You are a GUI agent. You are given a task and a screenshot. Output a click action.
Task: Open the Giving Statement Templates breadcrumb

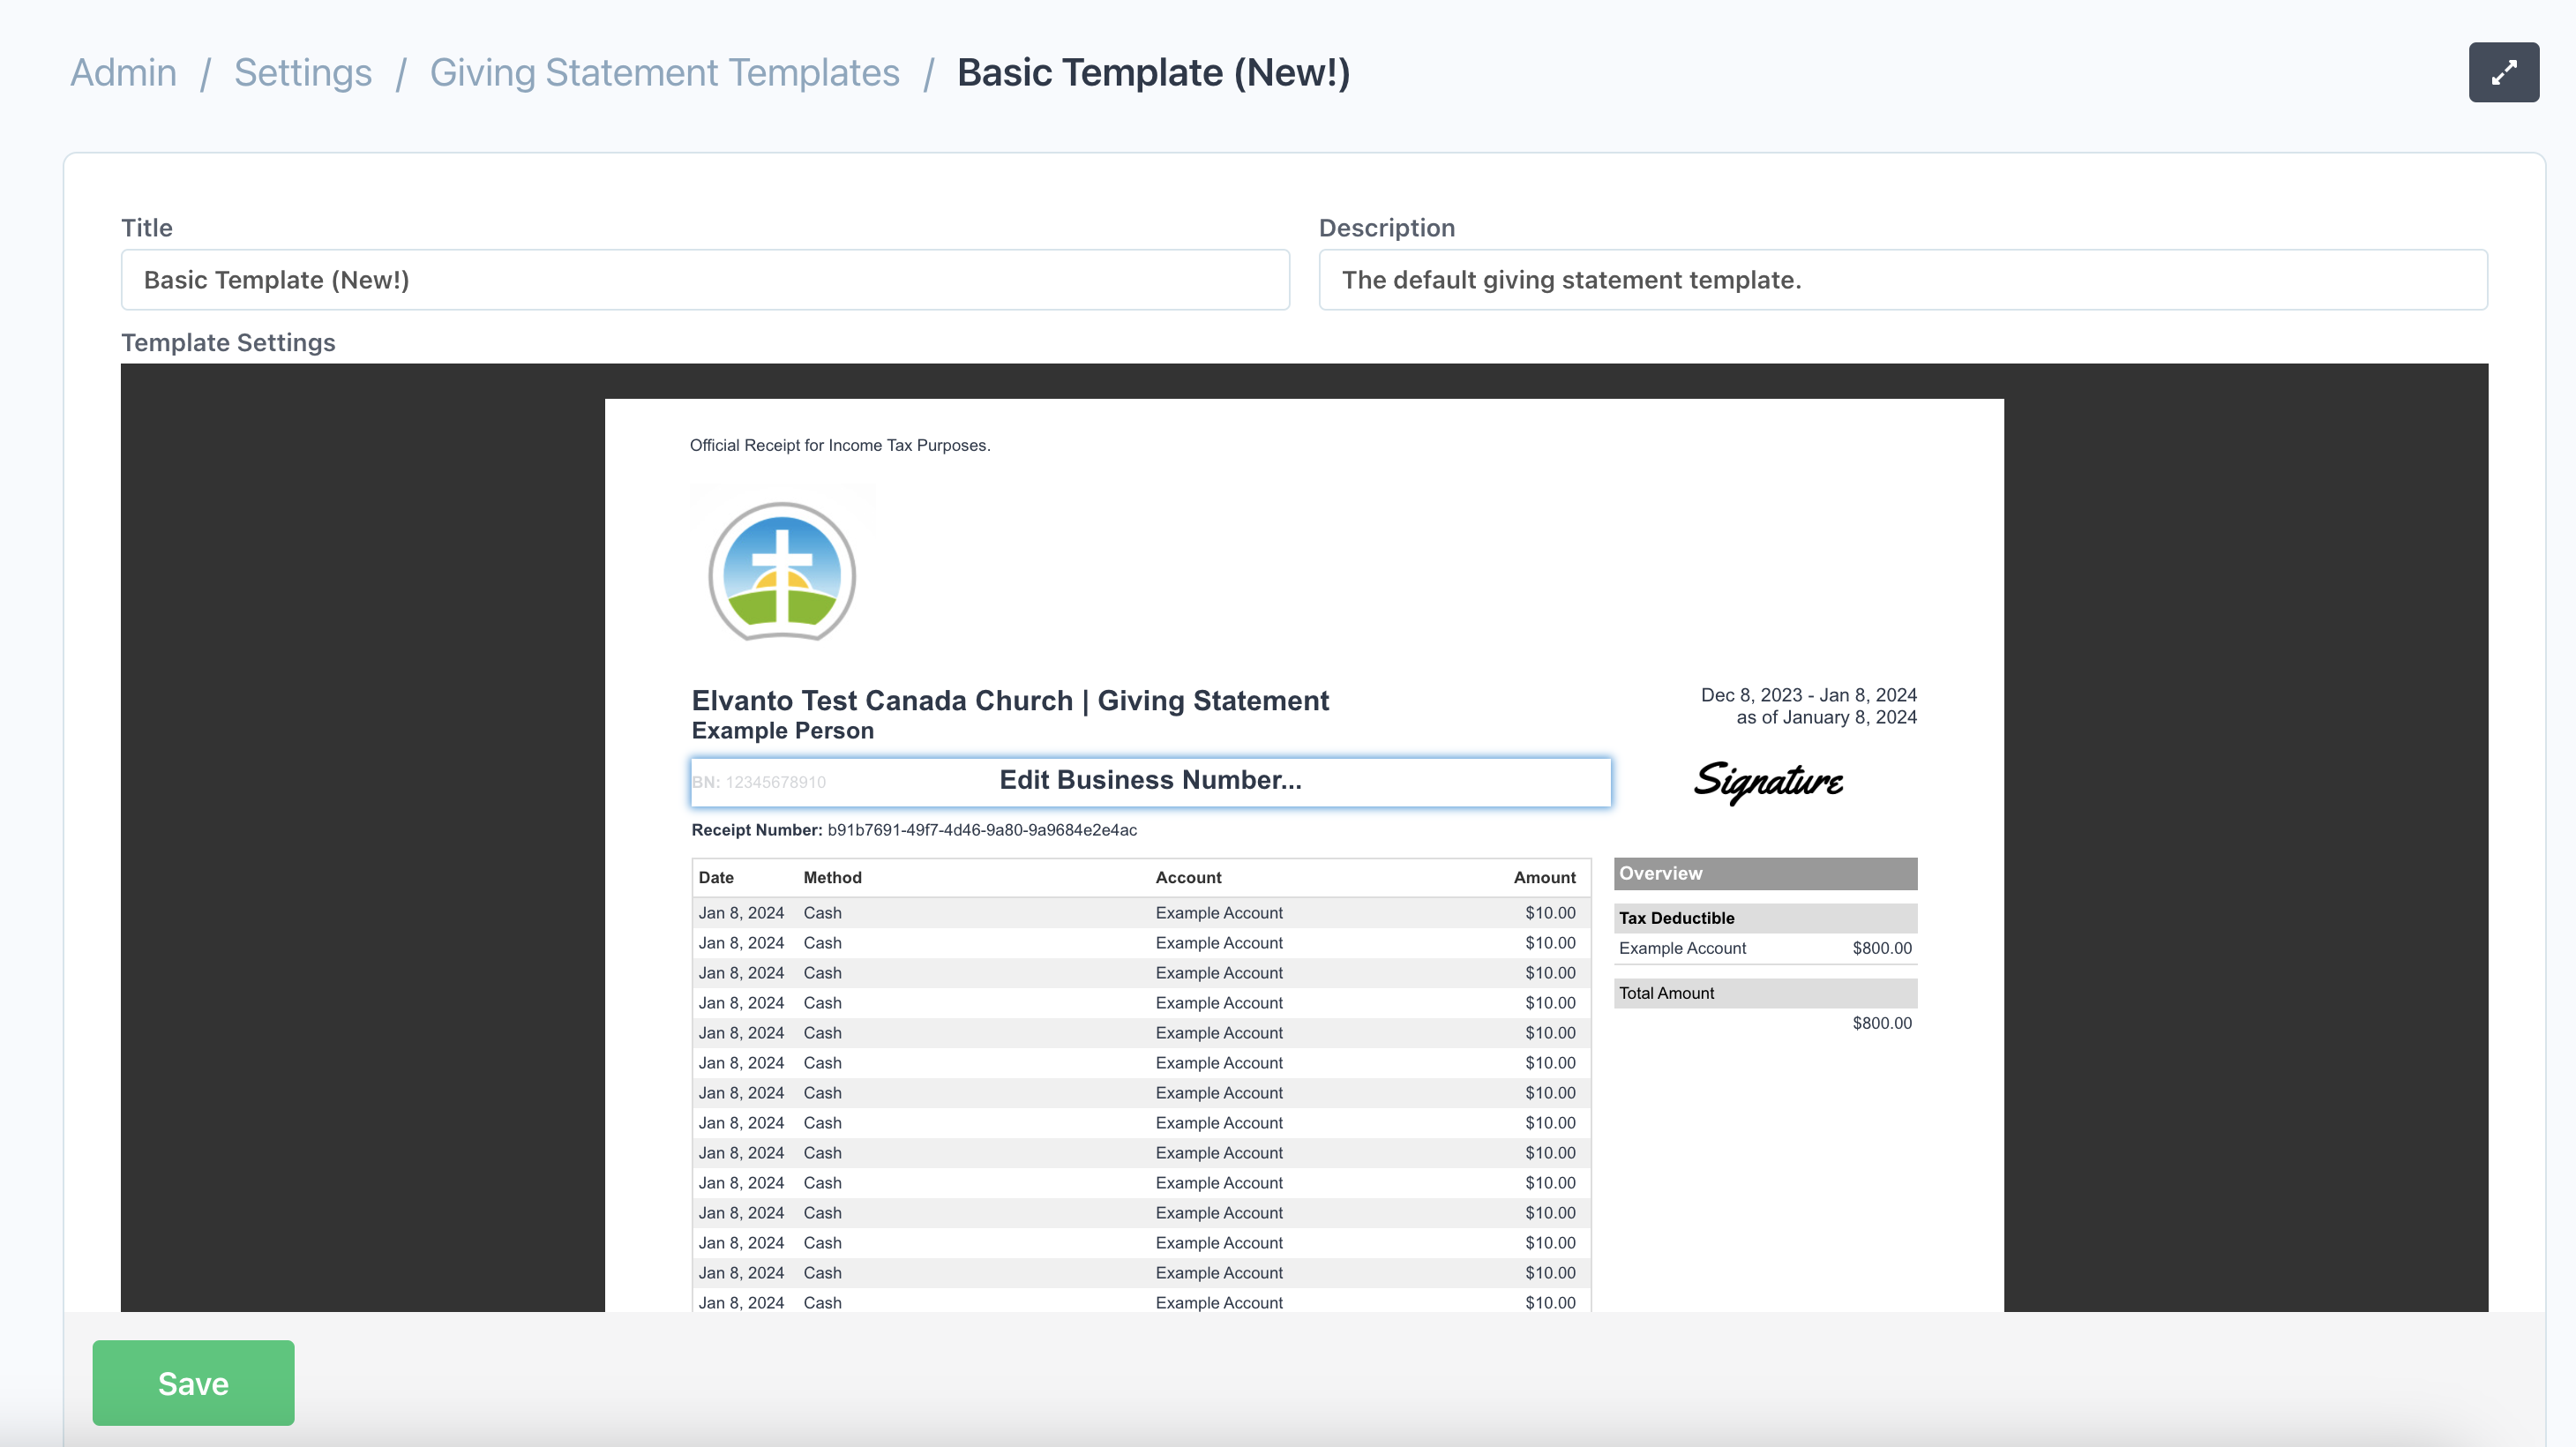(664, 72)
